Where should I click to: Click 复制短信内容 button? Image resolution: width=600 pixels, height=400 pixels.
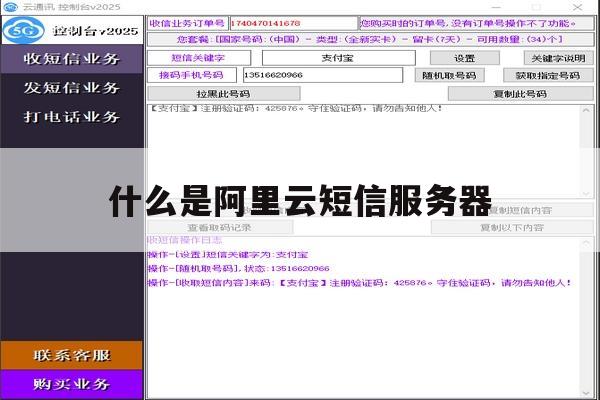(x=520, y=210)
